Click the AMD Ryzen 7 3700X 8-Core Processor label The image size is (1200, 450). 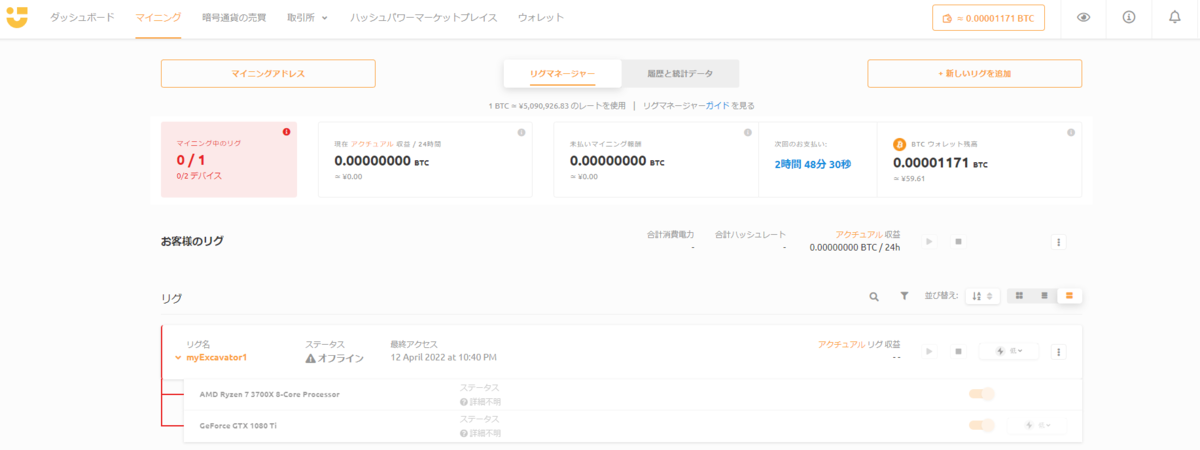tap(270, 394)
